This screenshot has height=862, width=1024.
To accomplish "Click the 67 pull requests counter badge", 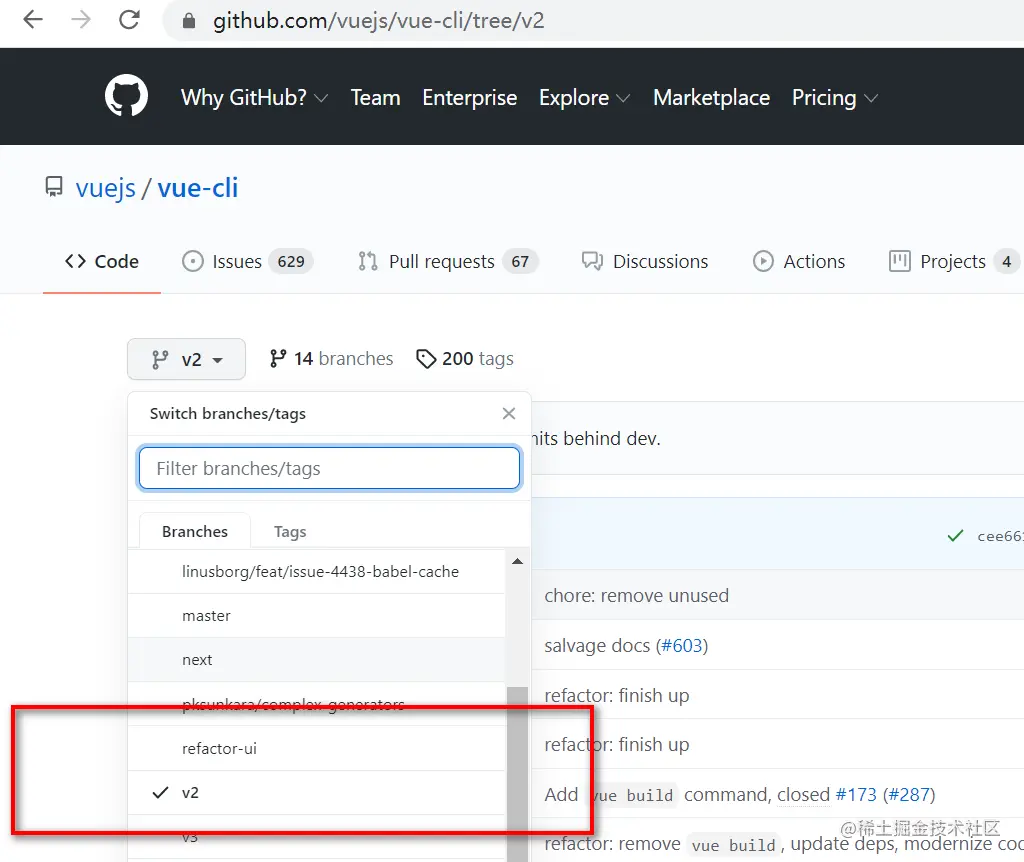I will pyautogui.click(x=520, y=261).
